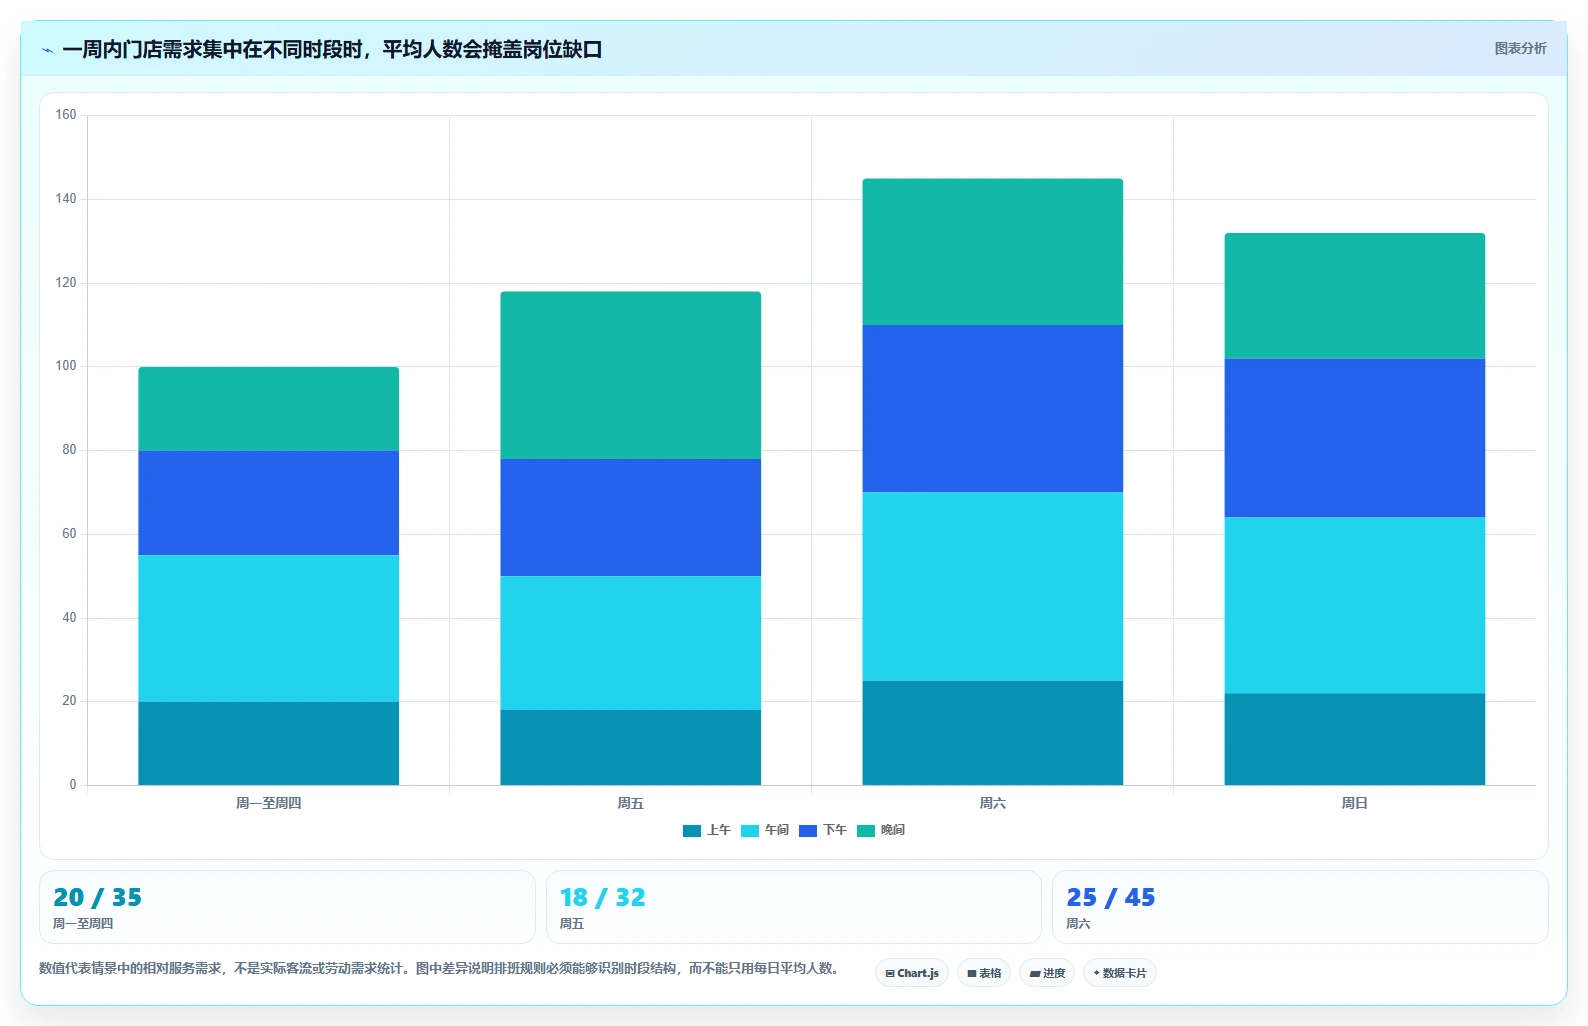The image size is (1588, 1026).
Task: Click the 晚间 segment of the 周一至周四 bar
Action: [269, 409]
